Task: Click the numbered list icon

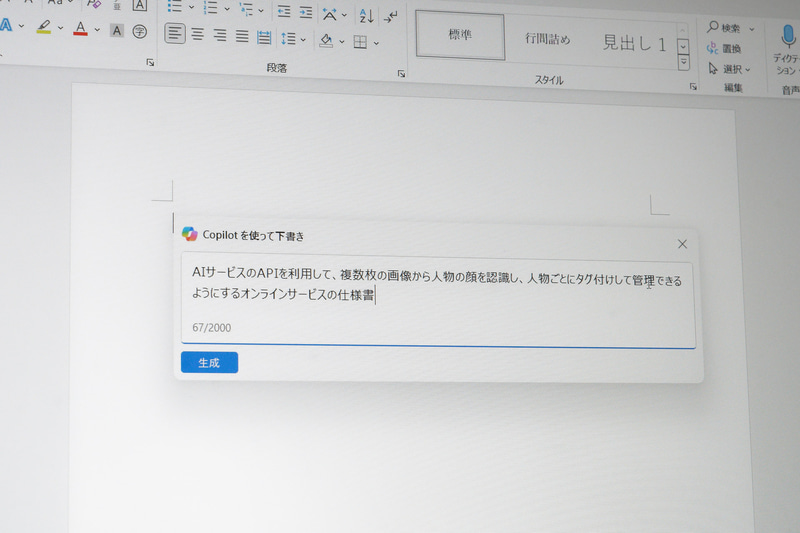Action: 211,8
